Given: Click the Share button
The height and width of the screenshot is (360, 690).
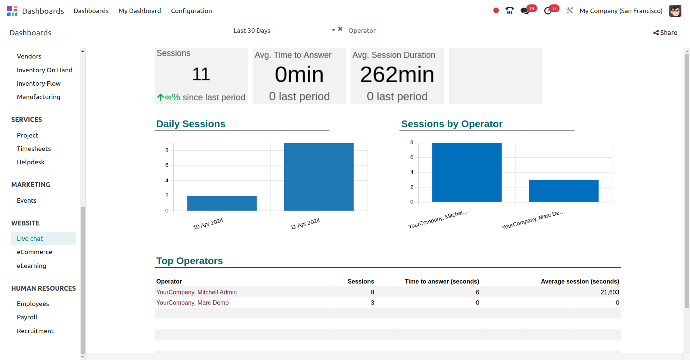Looking at the screenshot, I should 665,33.
